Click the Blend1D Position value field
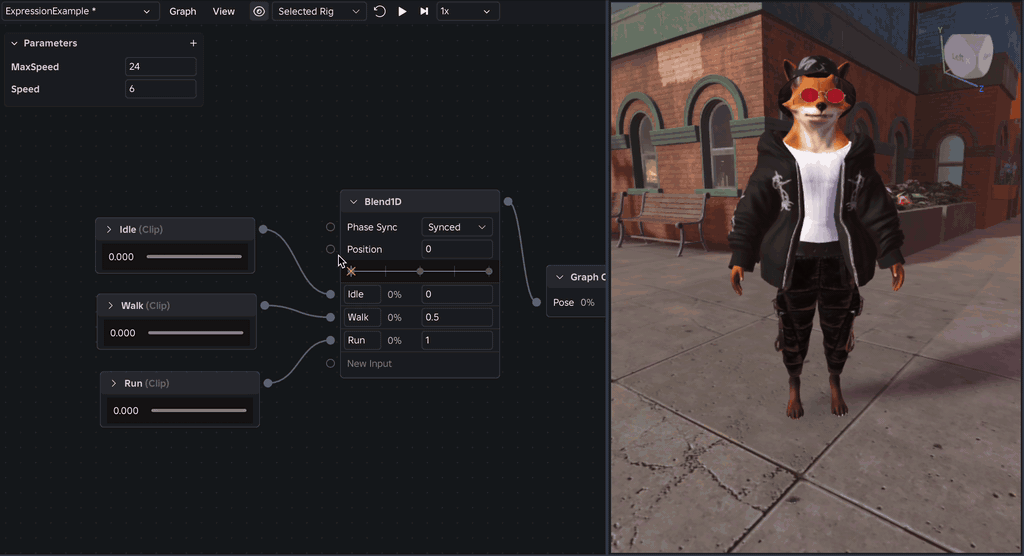This screenshot has height=556, width=1024. [x=456, y=249]
